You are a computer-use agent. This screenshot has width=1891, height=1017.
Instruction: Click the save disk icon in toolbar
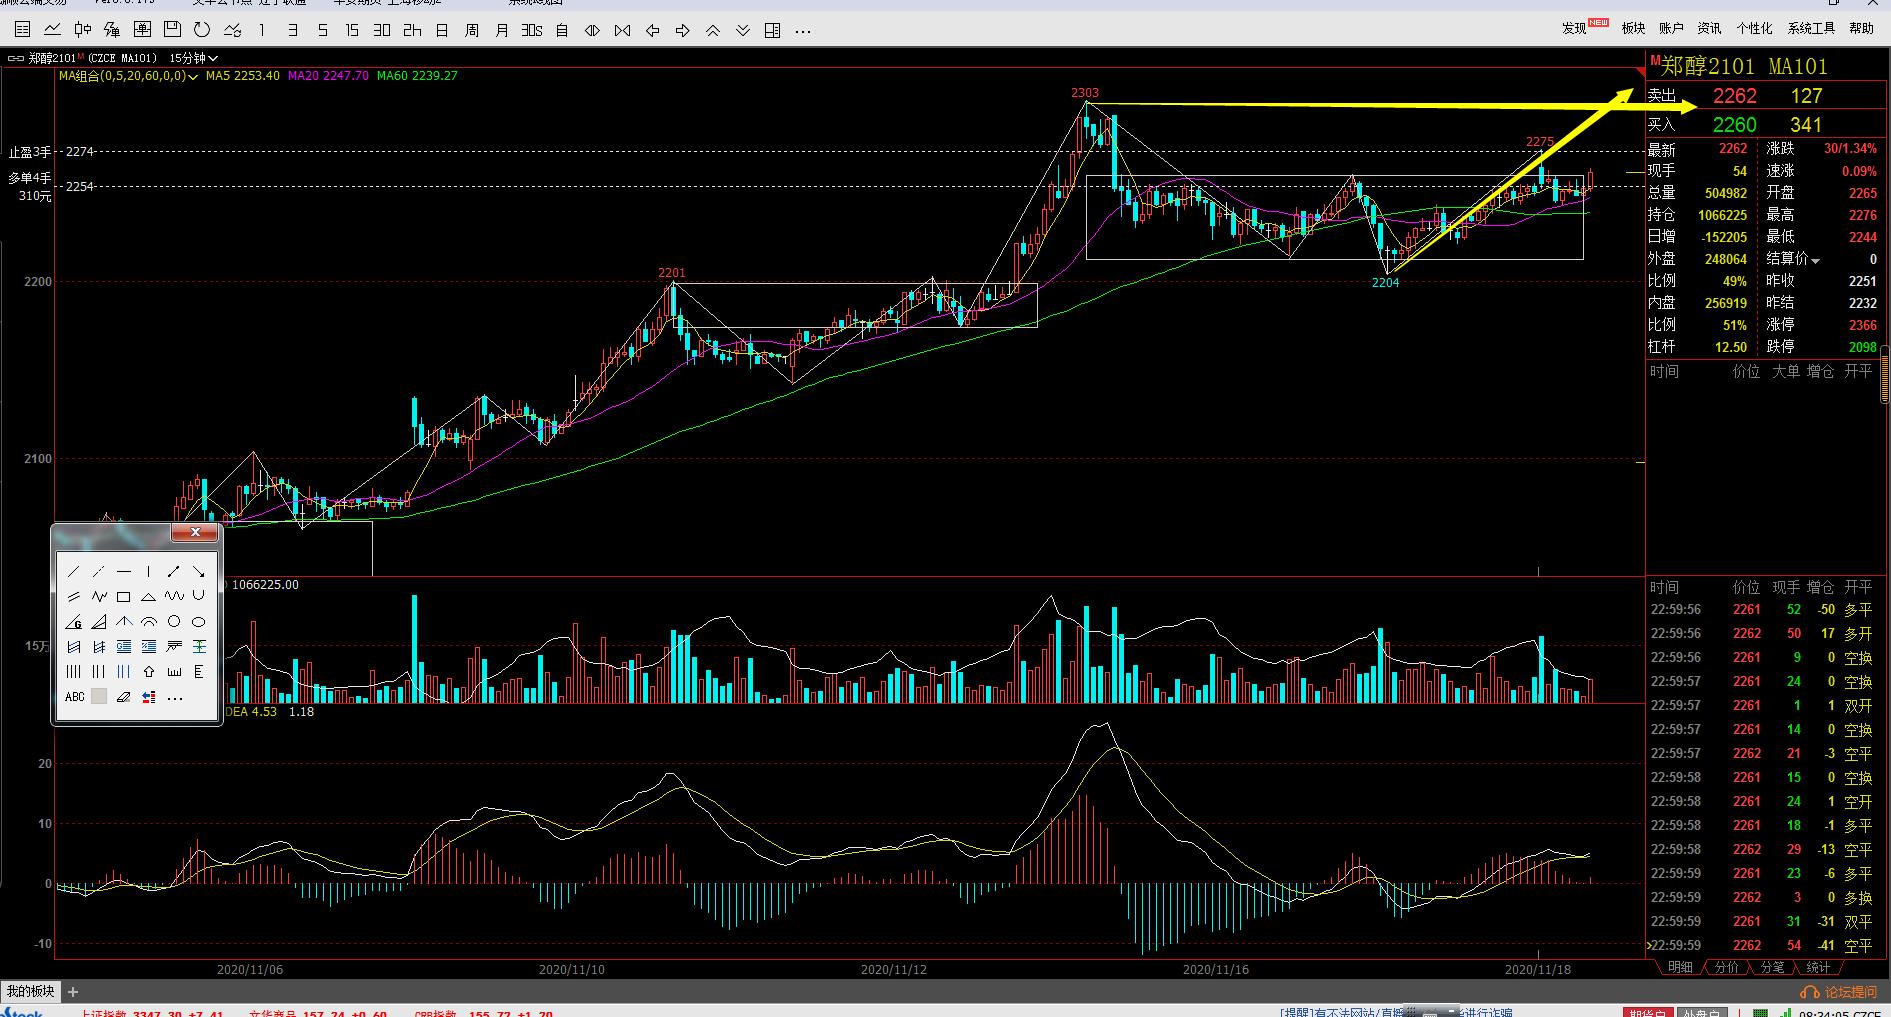(x=172, y=30)
